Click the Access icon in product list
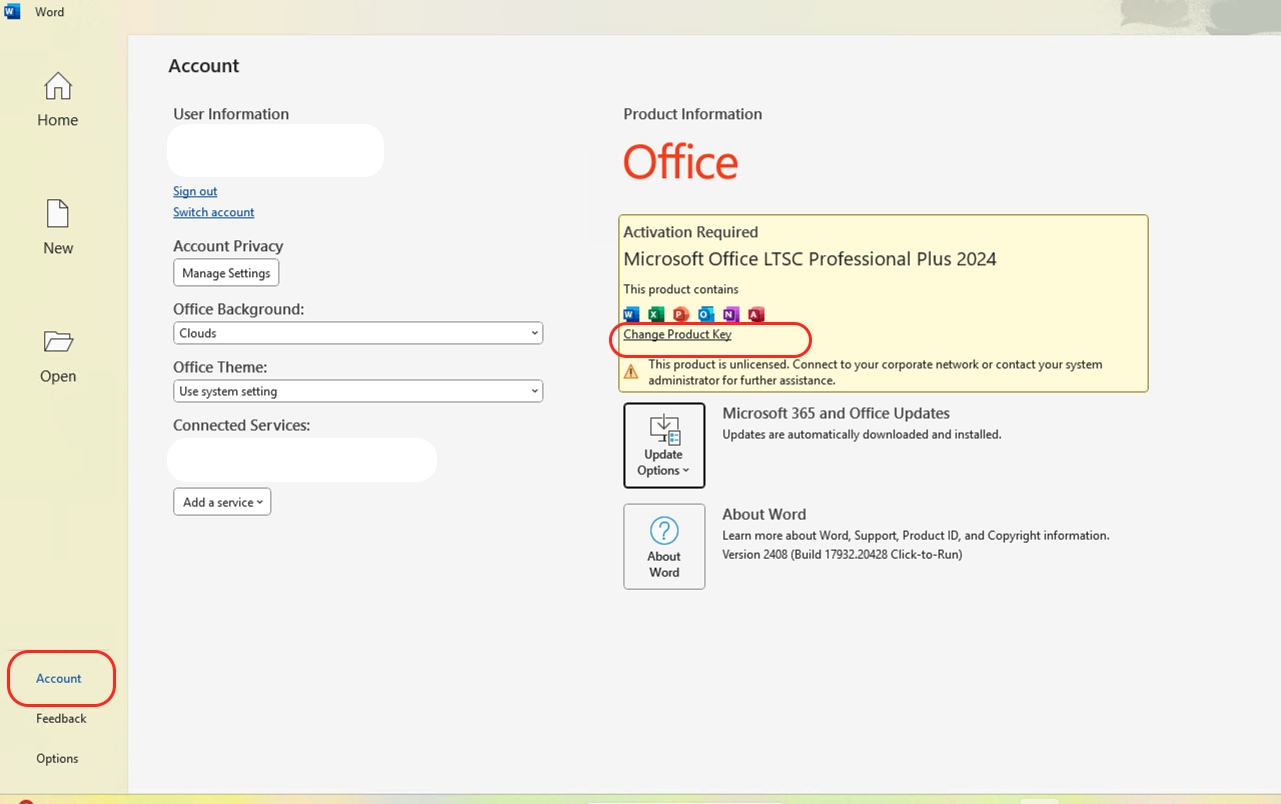The height and width of the screenshot is (804, 1281). (756, 314)
